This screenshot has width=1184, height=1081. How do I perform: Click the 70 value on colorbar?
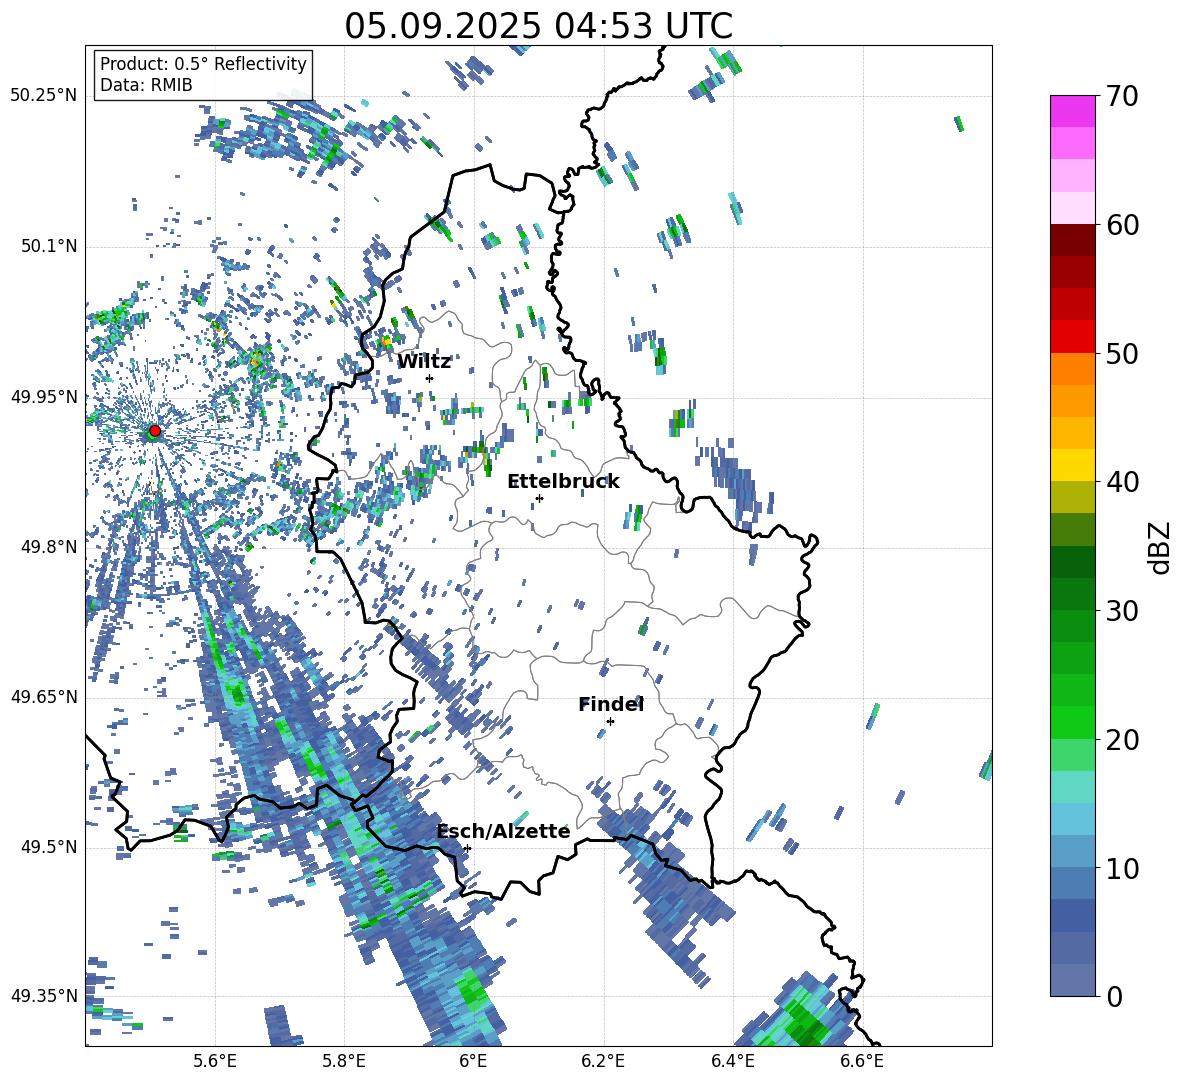tap(1122, 96)
